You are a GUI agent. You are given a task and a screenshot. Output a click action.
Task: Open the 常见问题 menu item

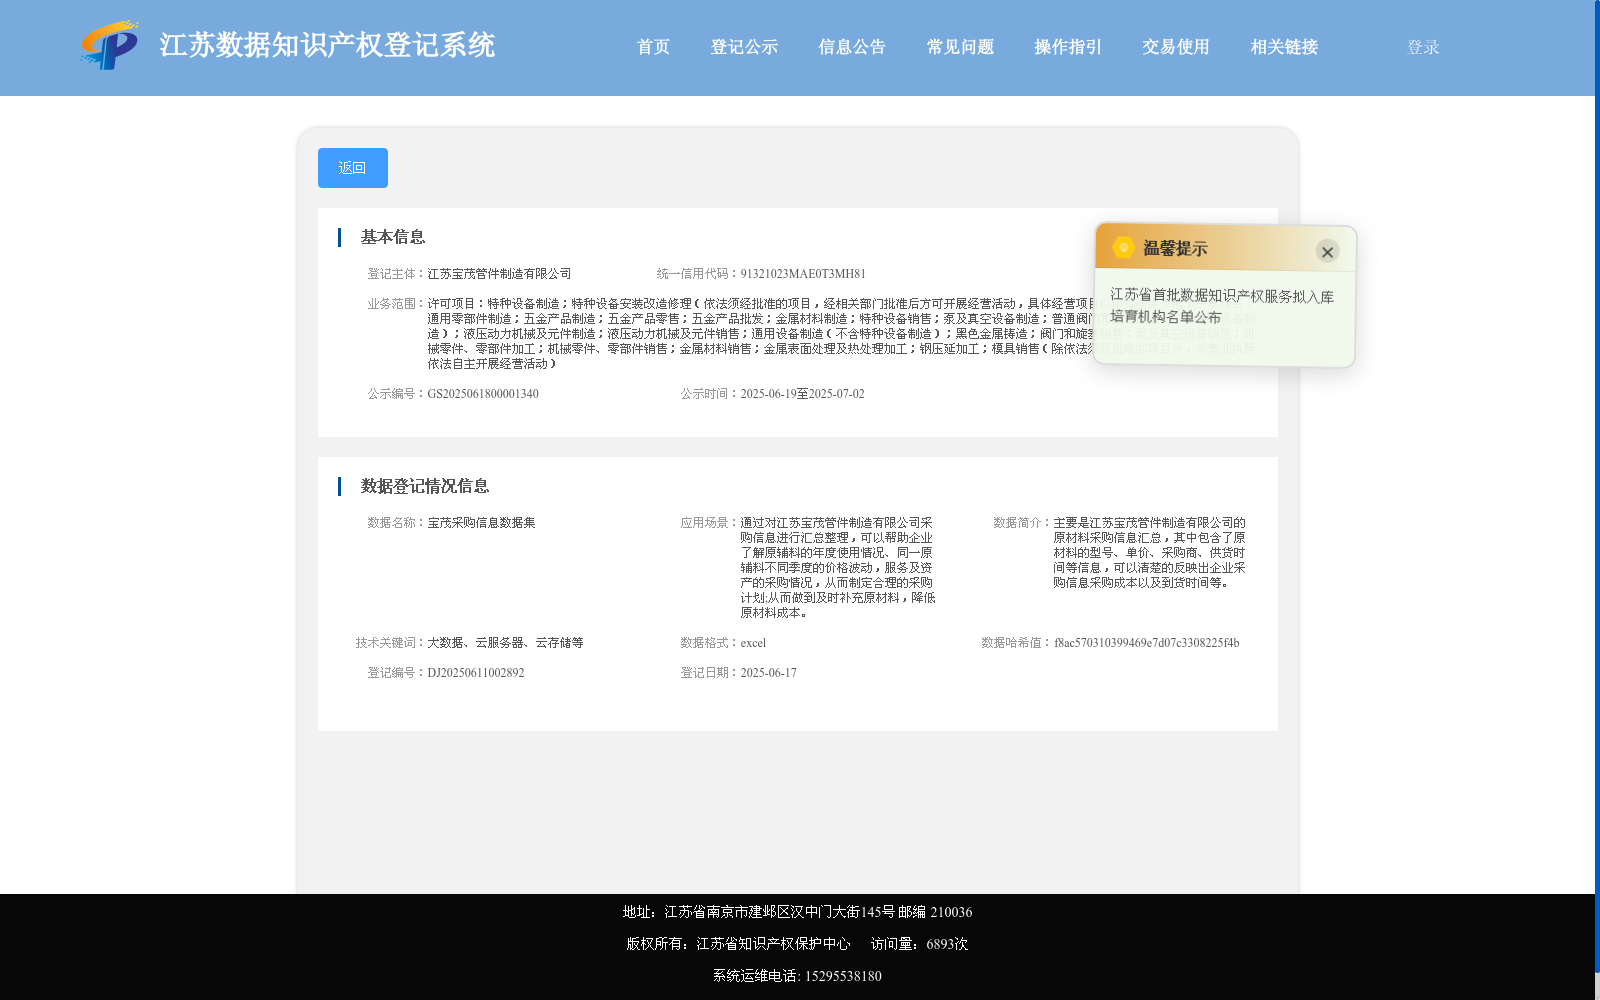click(960, 47)
